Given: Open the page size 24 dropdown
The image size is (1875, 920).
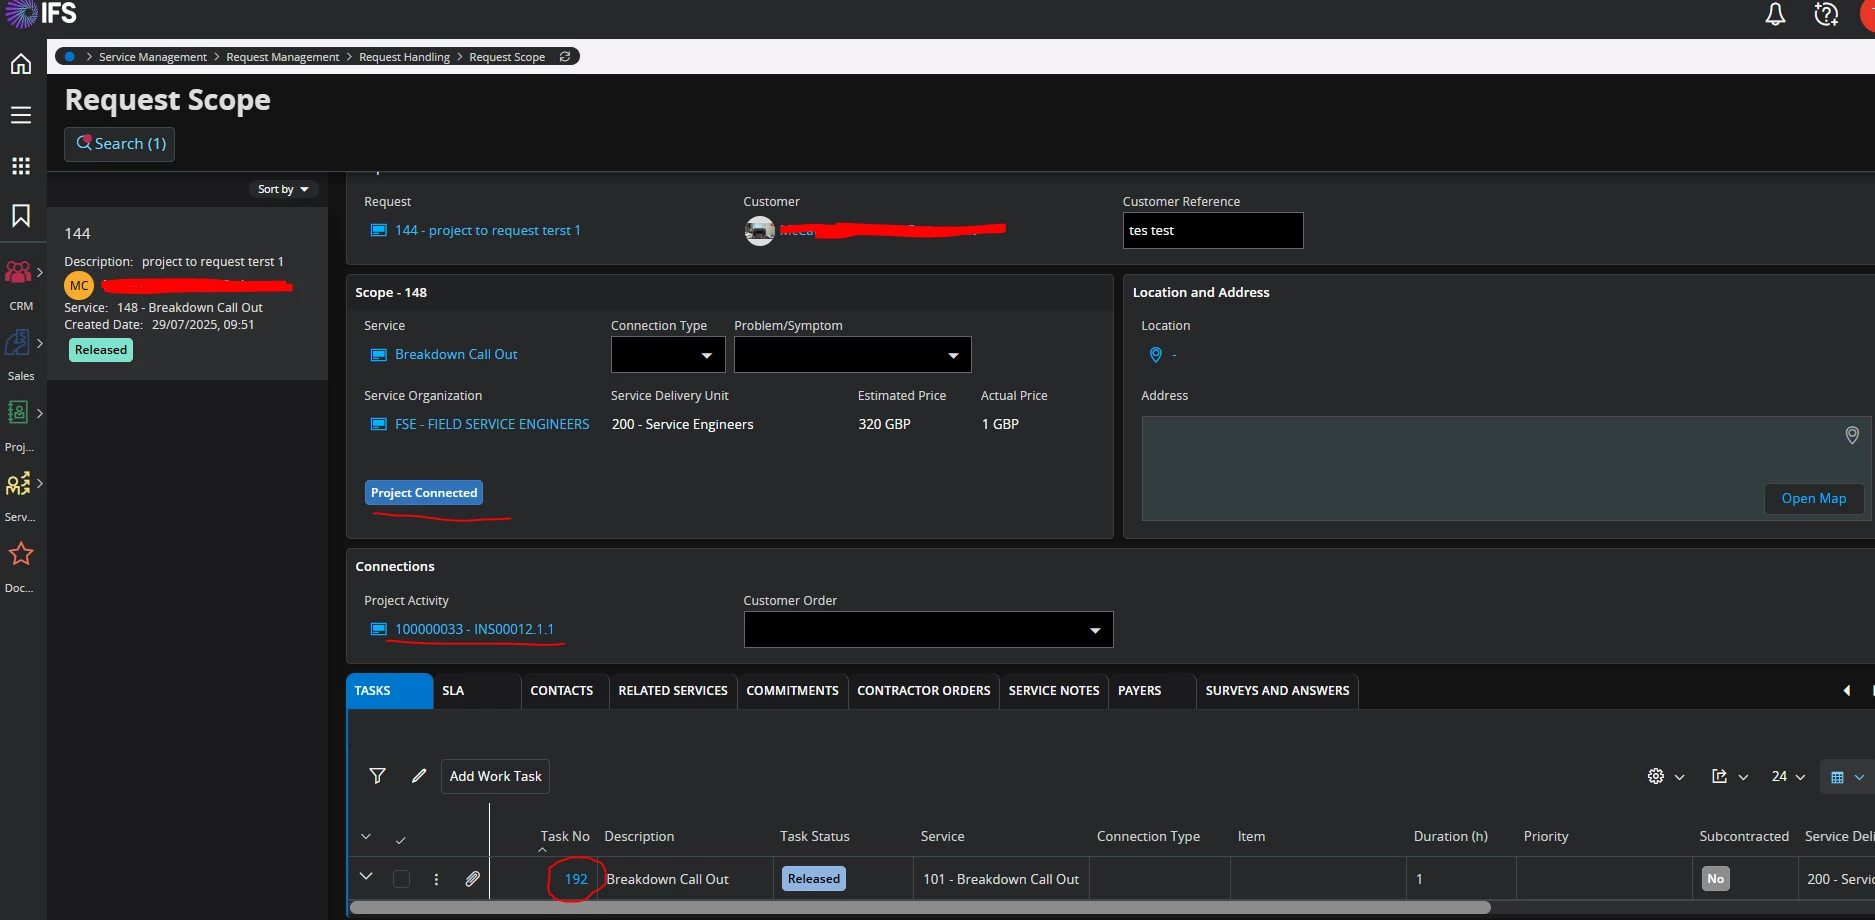Looking at the screenshot, I should point(1788,776).
